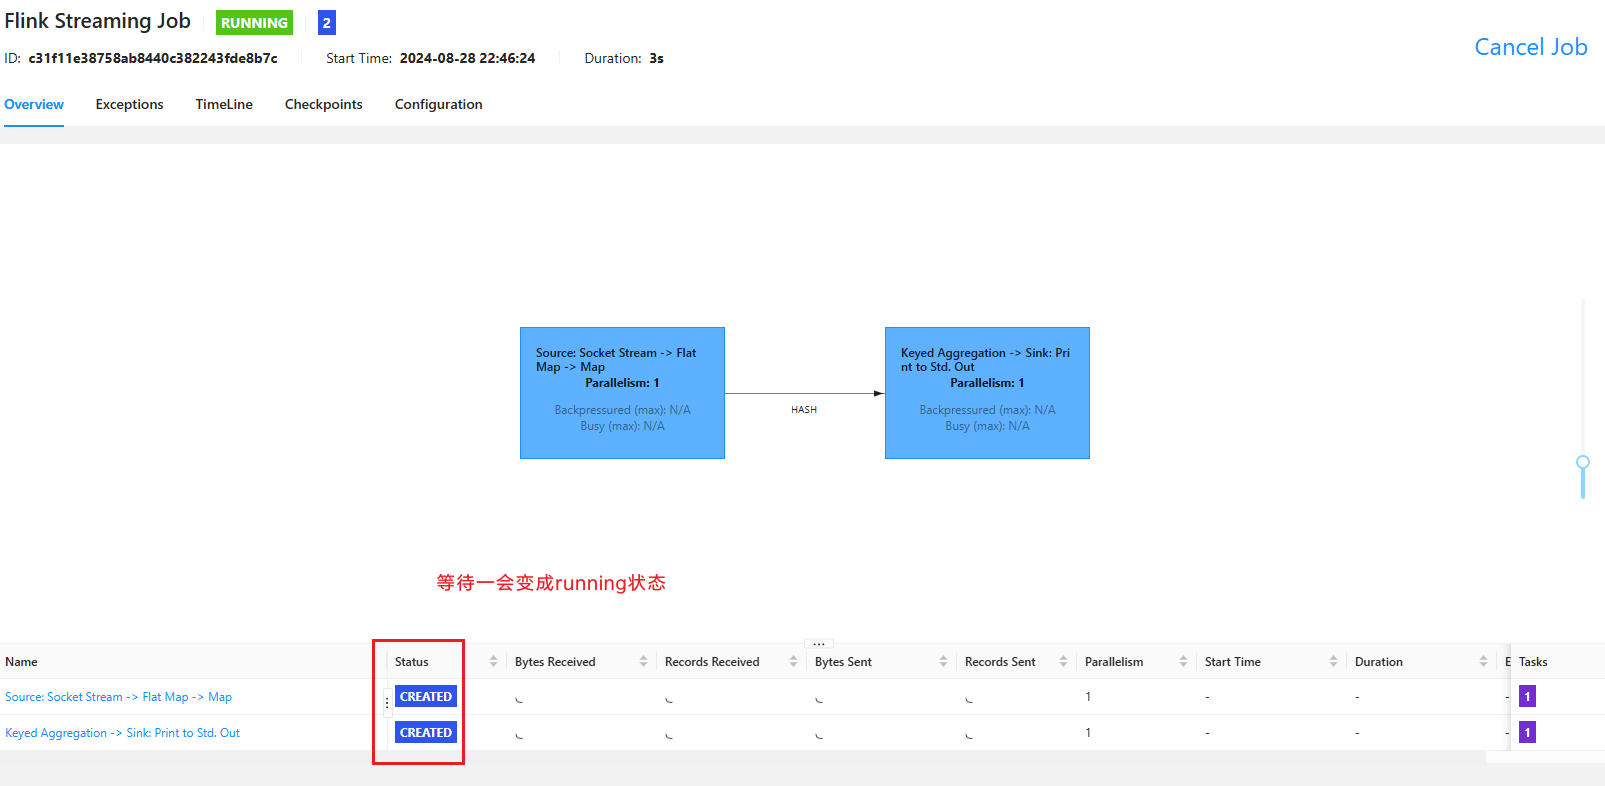The width and height of the screenshot is (1605, 786).
Task: Open the Source: Socket Stream table row link
Action: point(119,697)
